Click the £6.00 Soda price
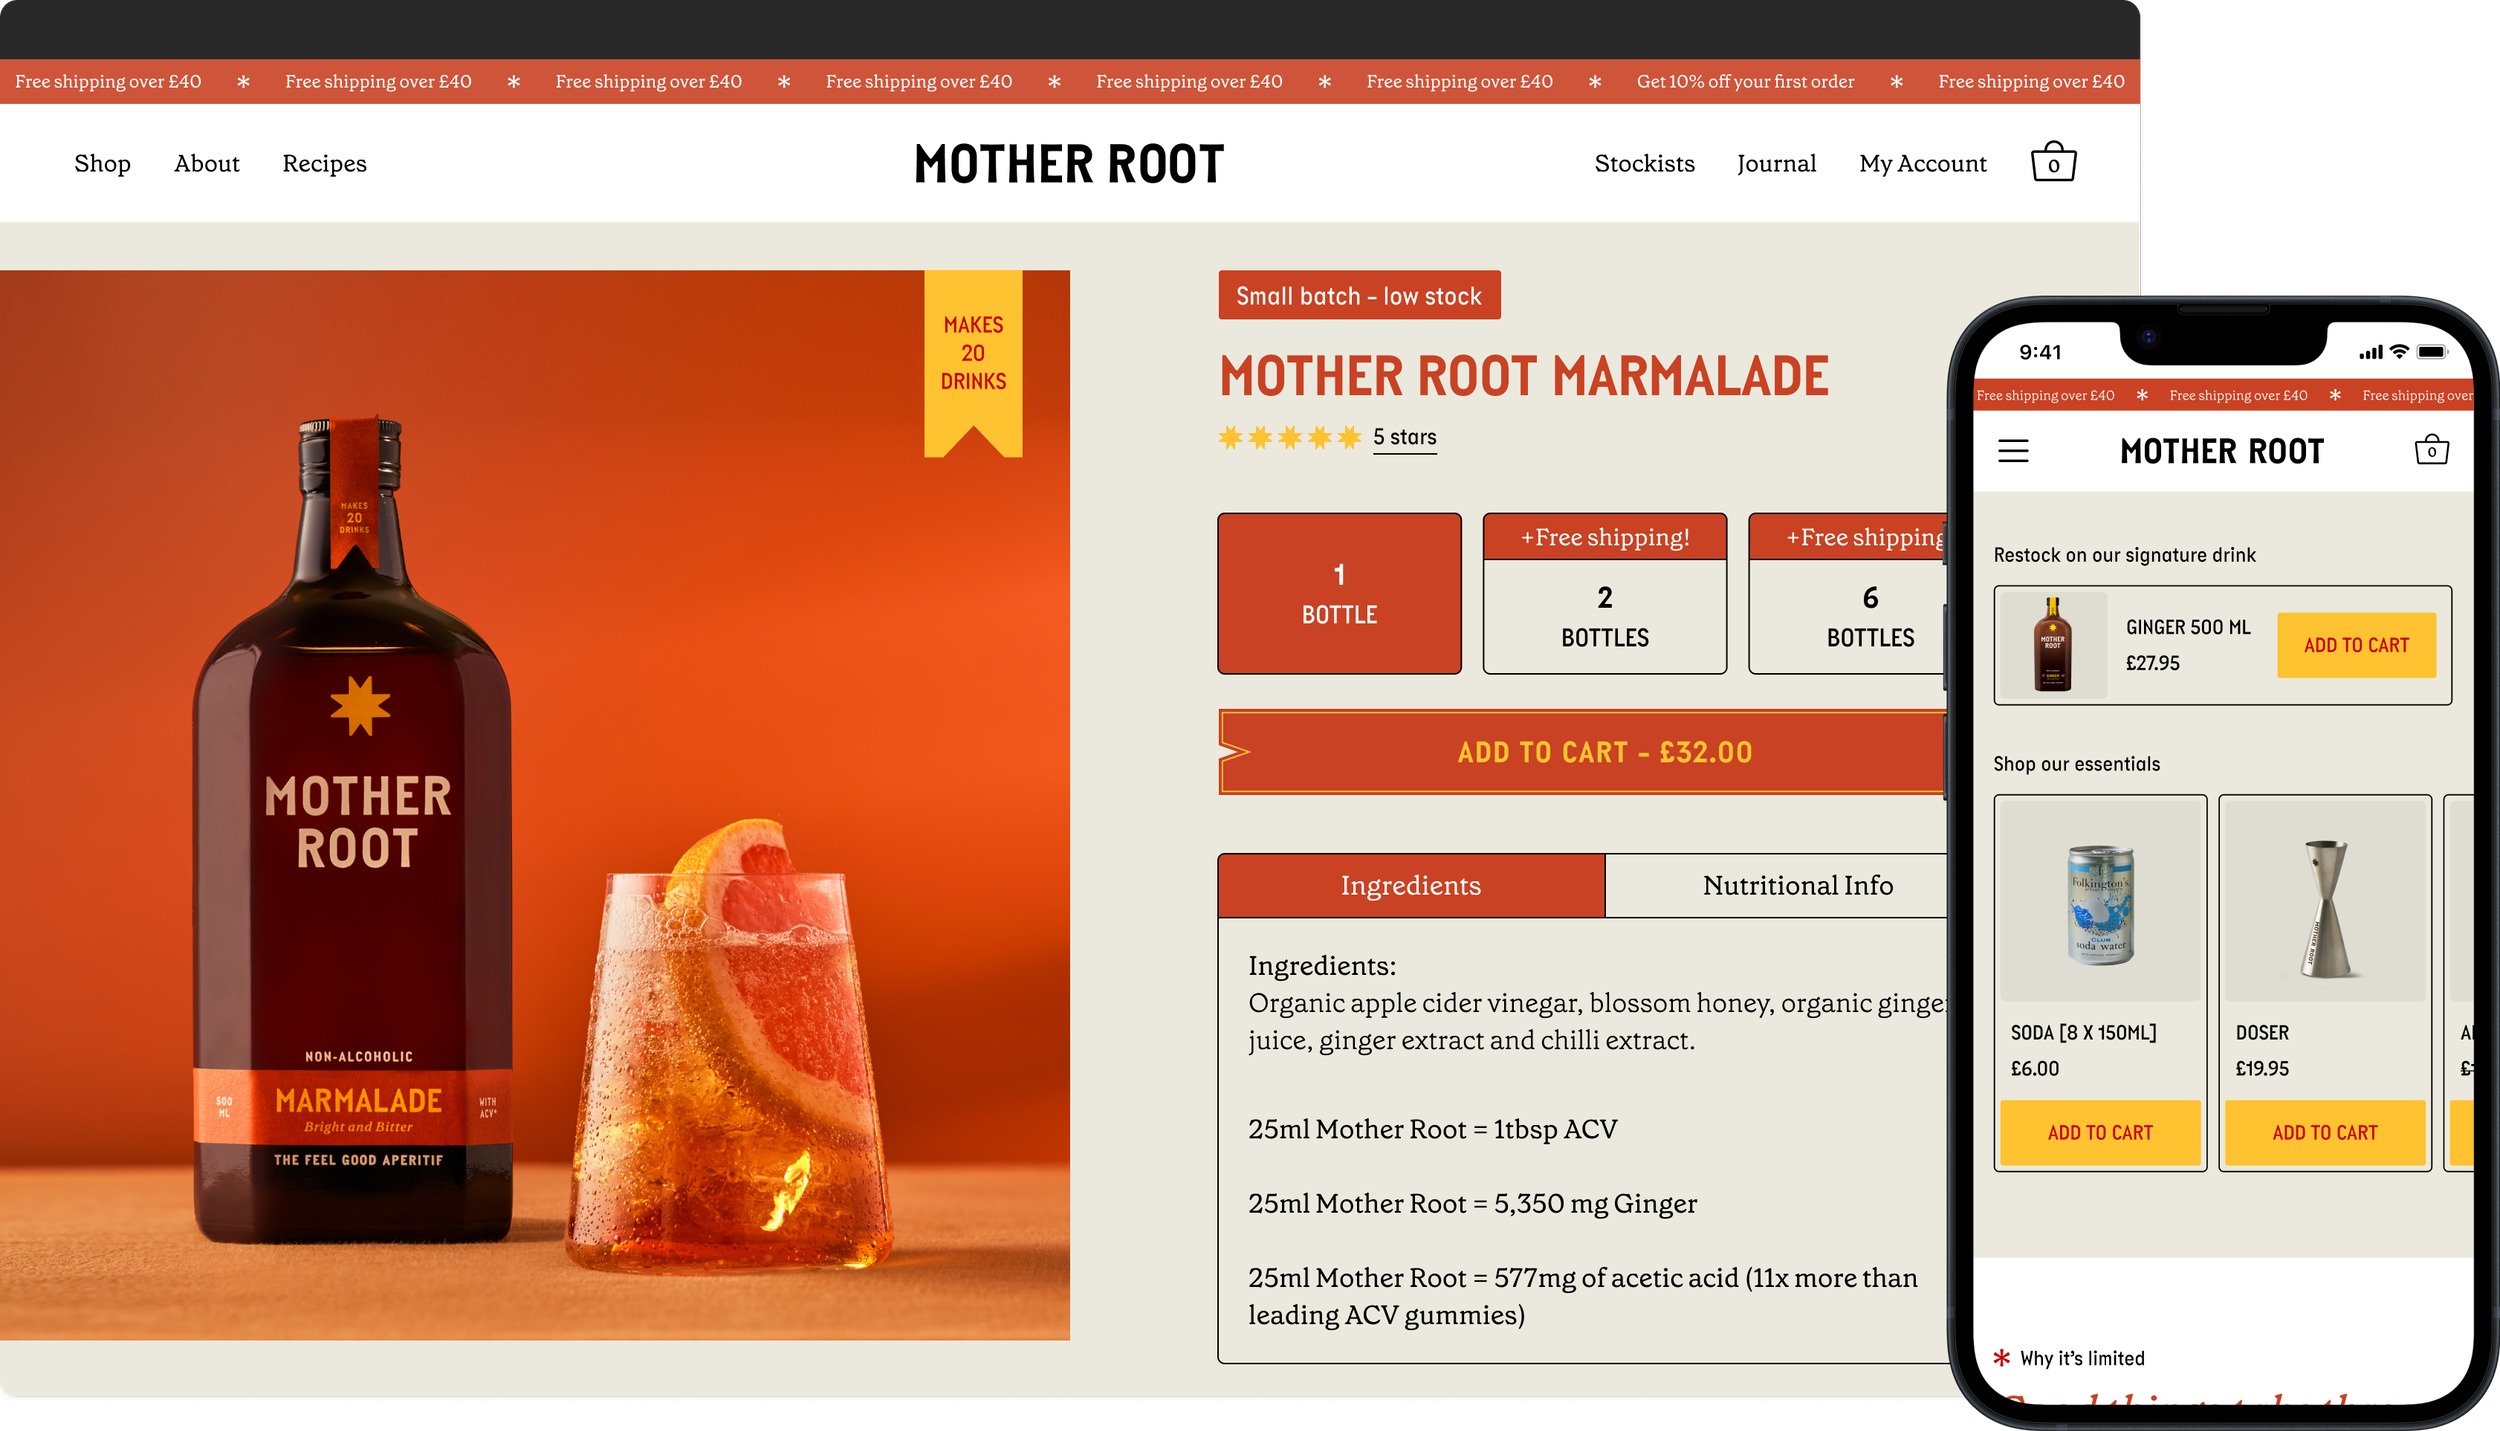 coord(2035,1068)
